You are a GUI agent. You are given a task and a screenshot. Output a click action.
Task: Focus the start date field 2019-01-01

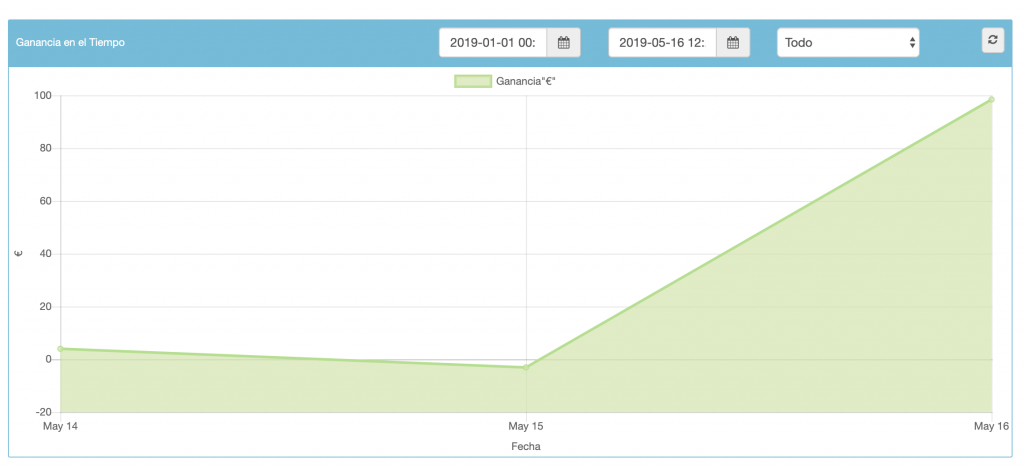coord(493,42)
